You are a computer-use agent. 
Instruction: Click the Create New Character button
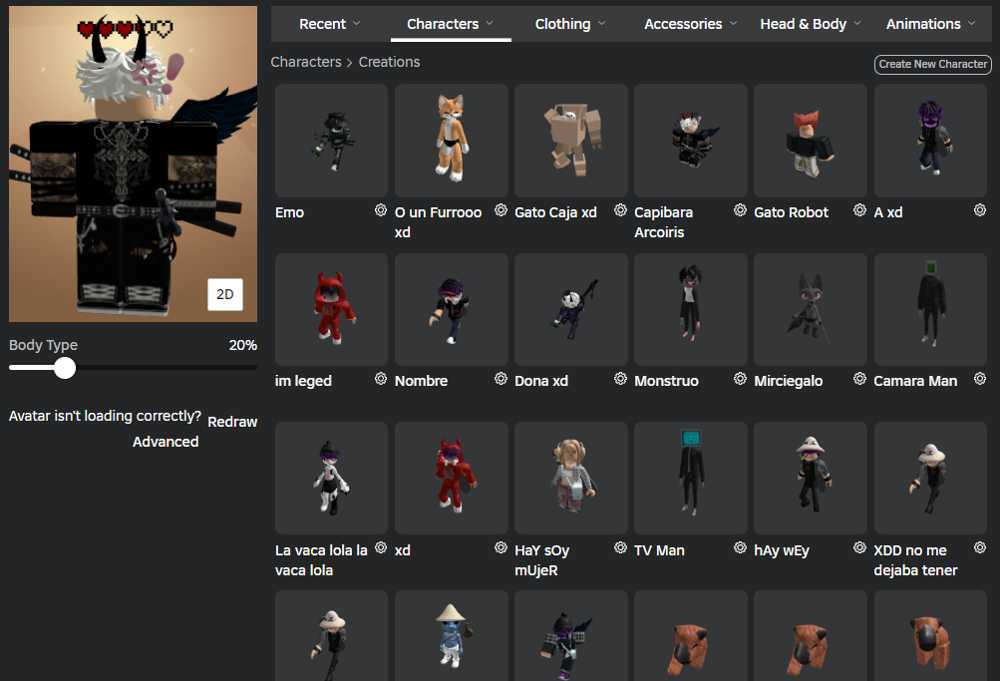[x=932, y=64]
